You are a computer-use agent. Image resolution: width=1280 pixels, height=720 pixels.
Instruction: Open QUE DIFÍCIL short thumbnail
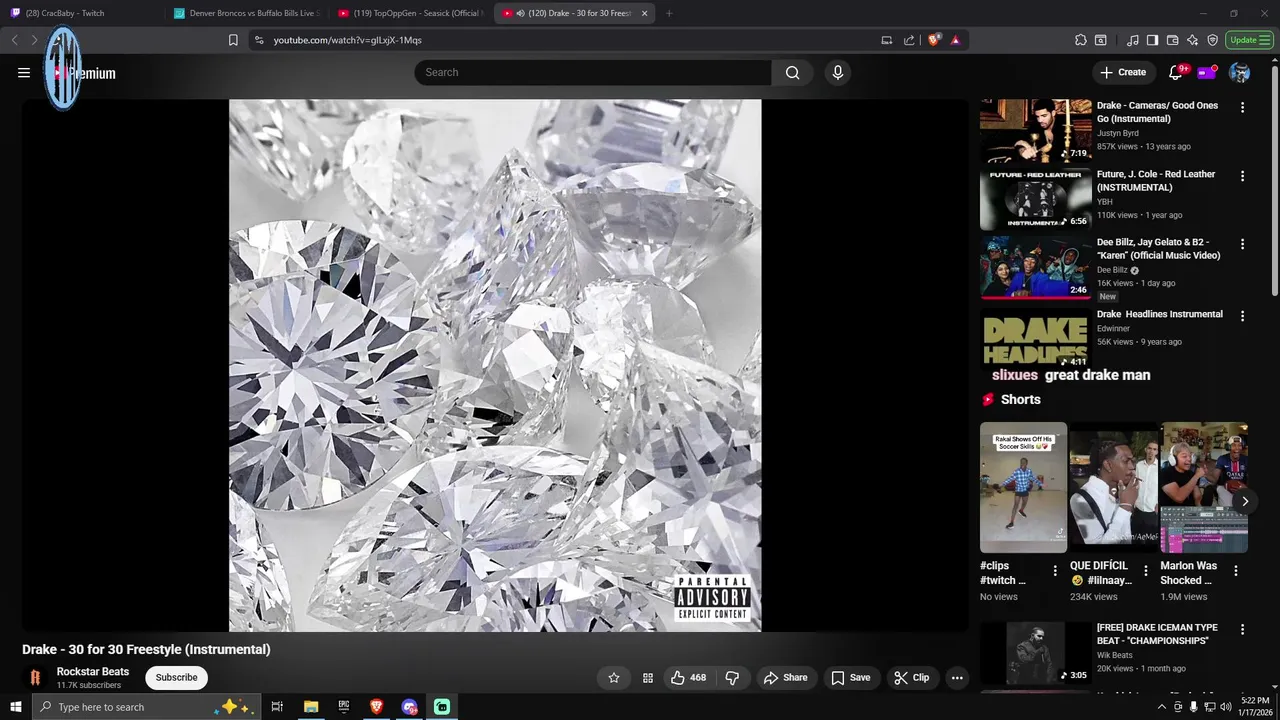click(x=1113, y=488)
